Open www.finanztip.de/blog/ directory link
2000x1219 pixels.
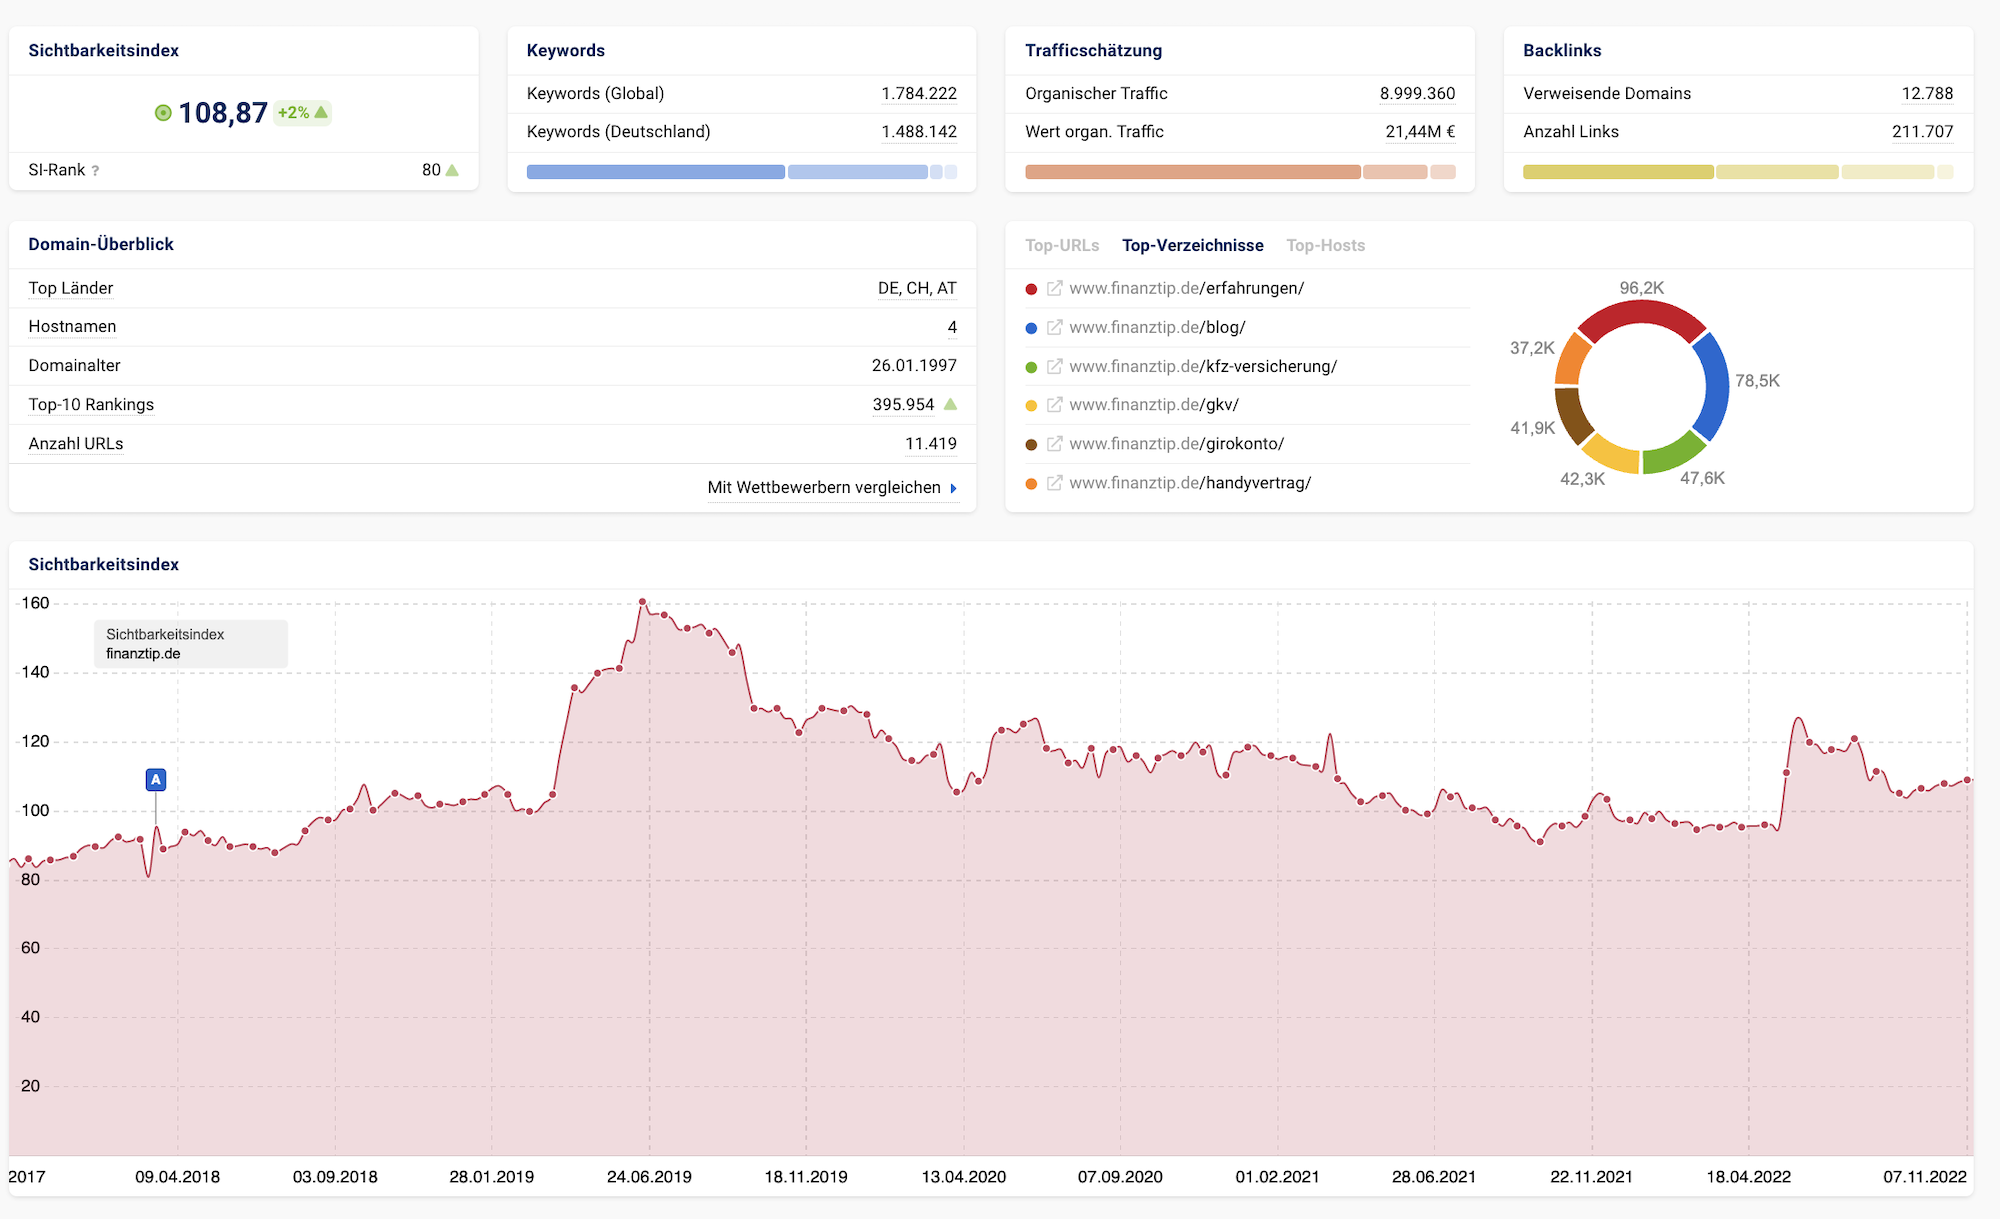1157,327
